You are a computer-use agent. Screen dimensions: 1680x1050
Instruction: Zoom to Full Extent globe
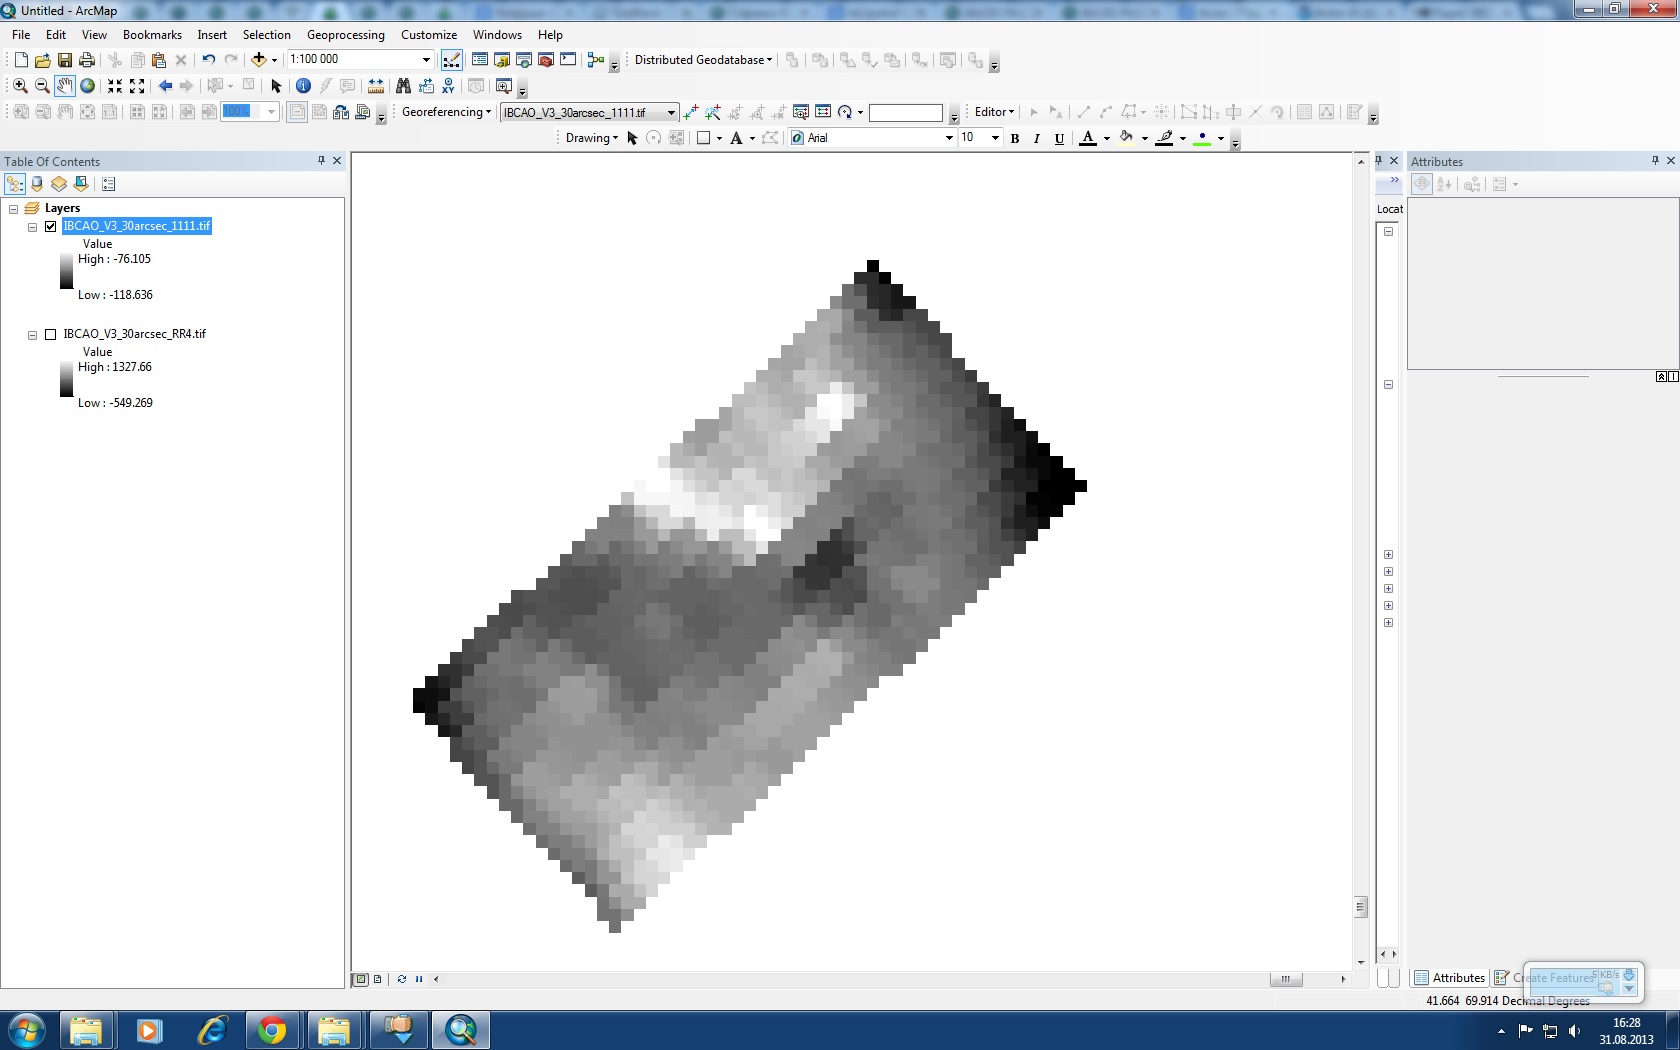tap(87, 86)
